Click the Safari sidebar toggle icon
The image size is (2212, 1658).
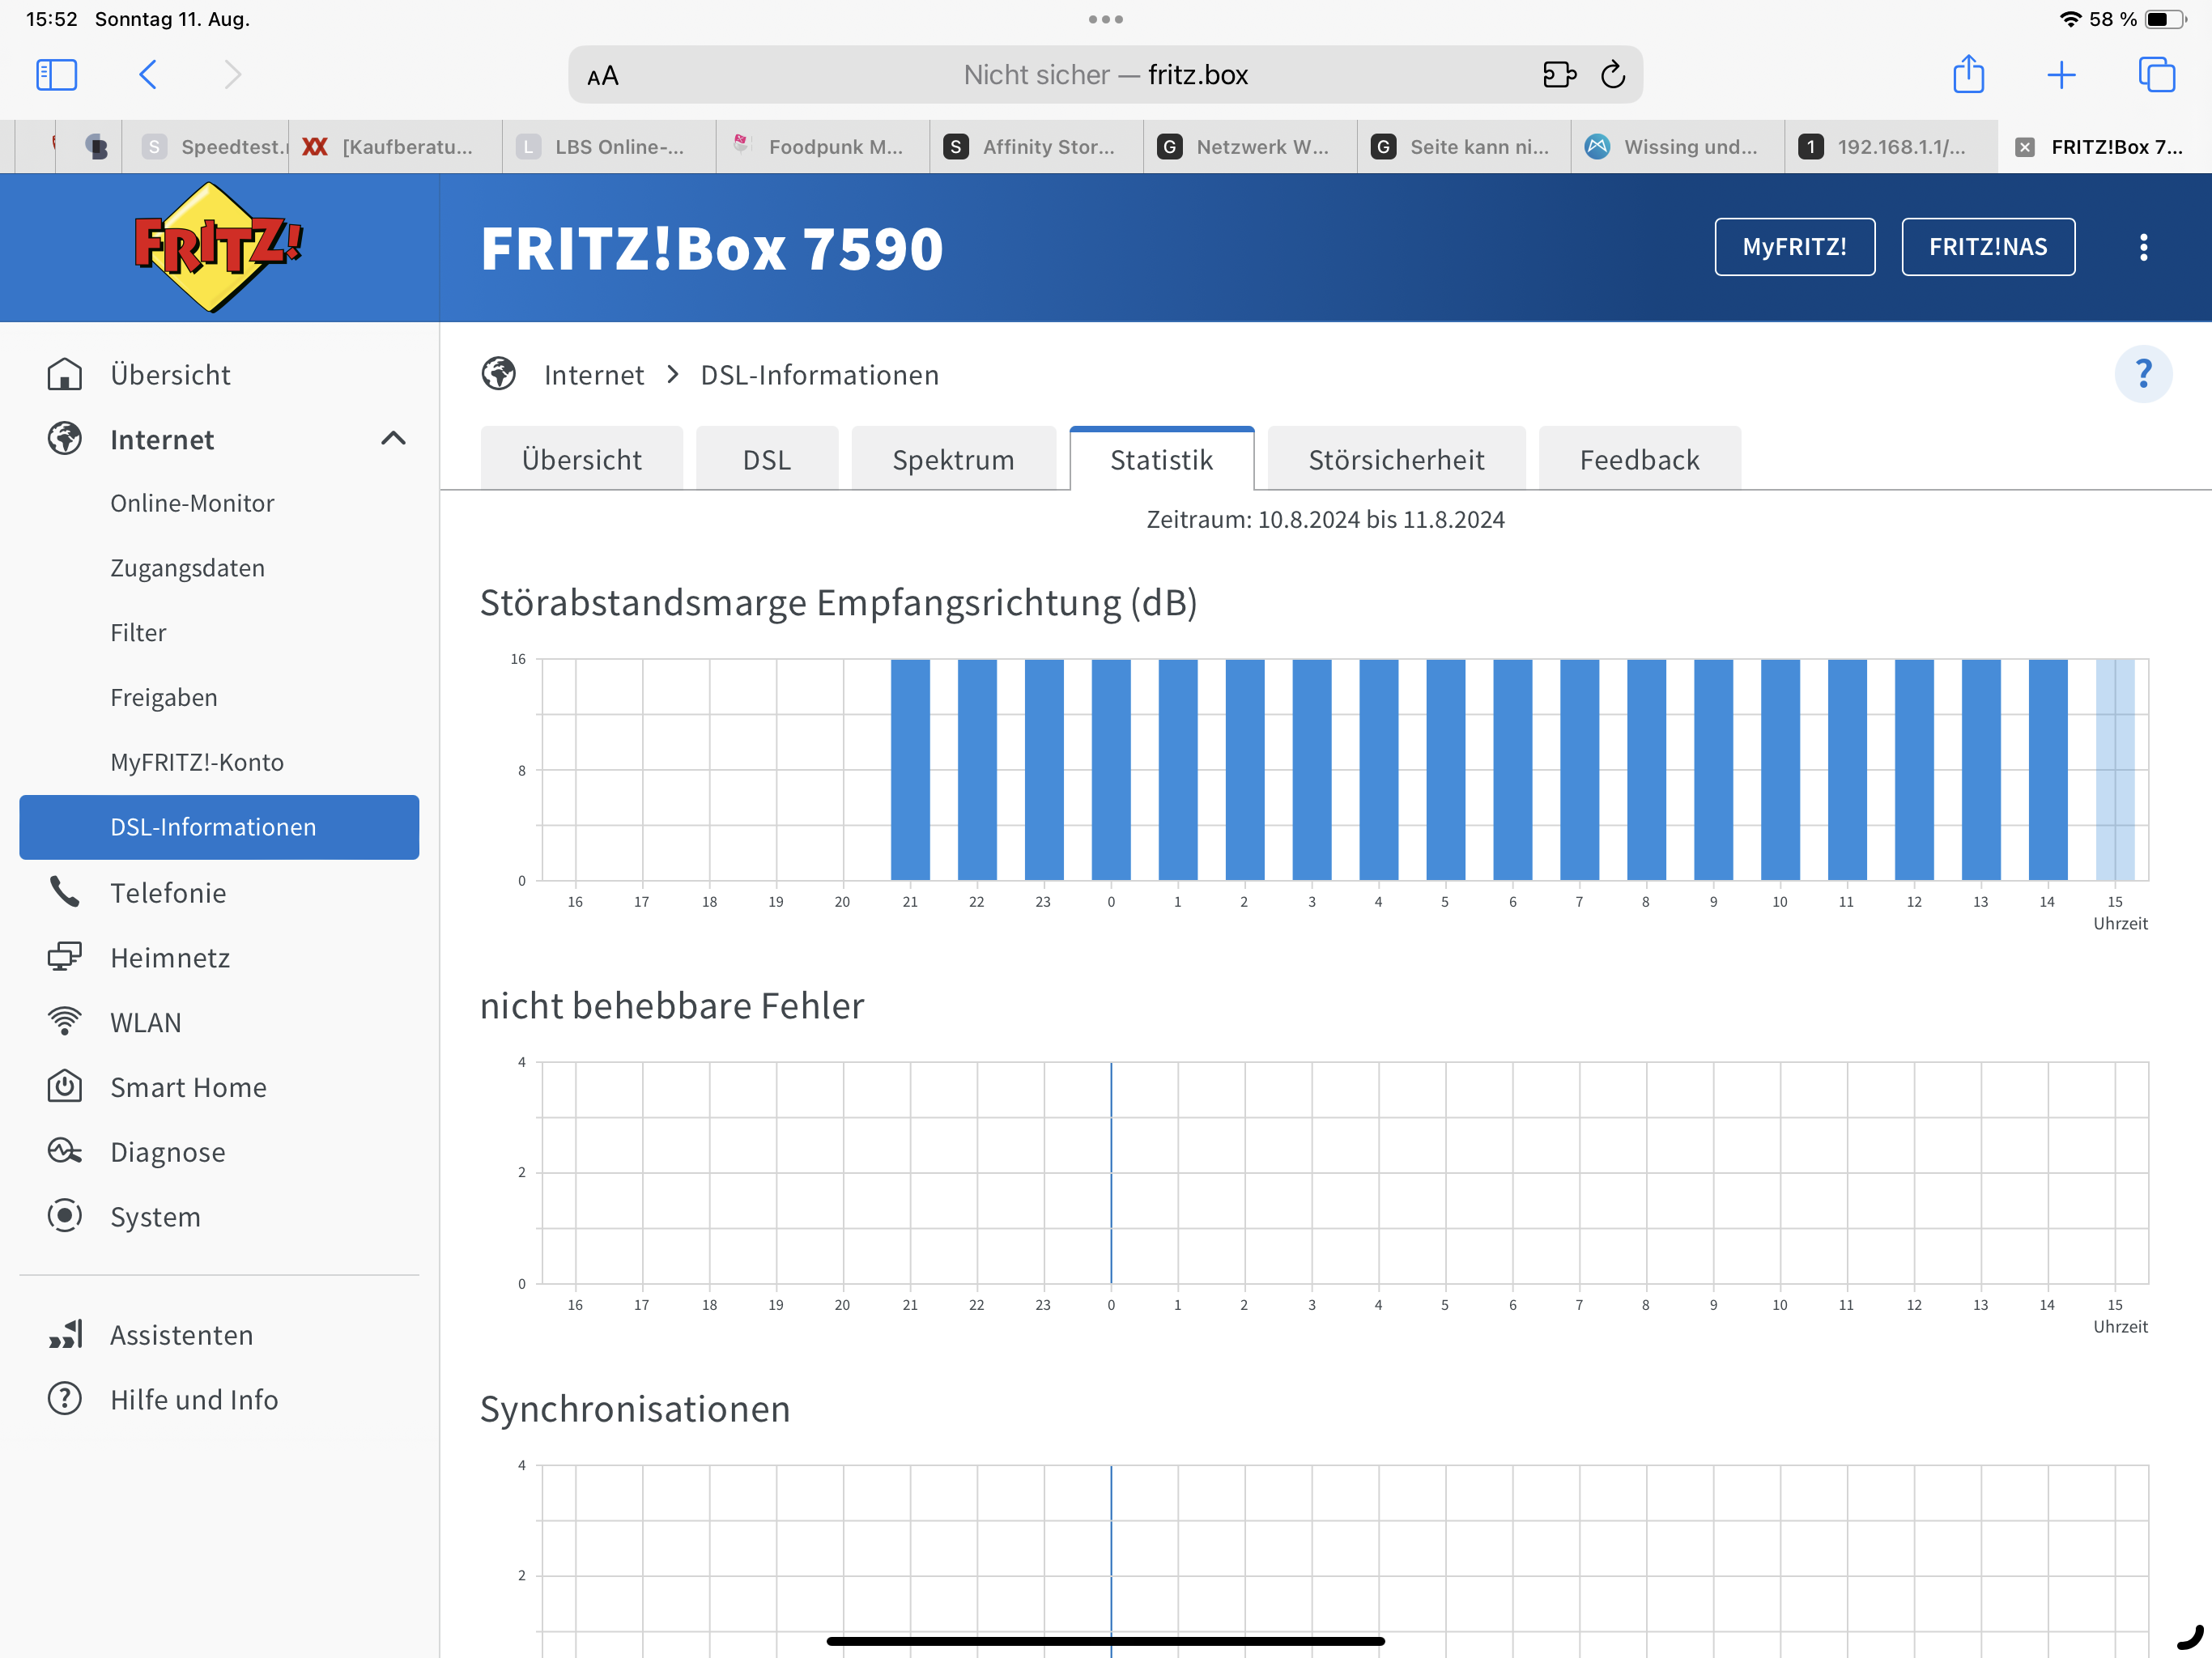pyautogui.click(x=56, y=75)
